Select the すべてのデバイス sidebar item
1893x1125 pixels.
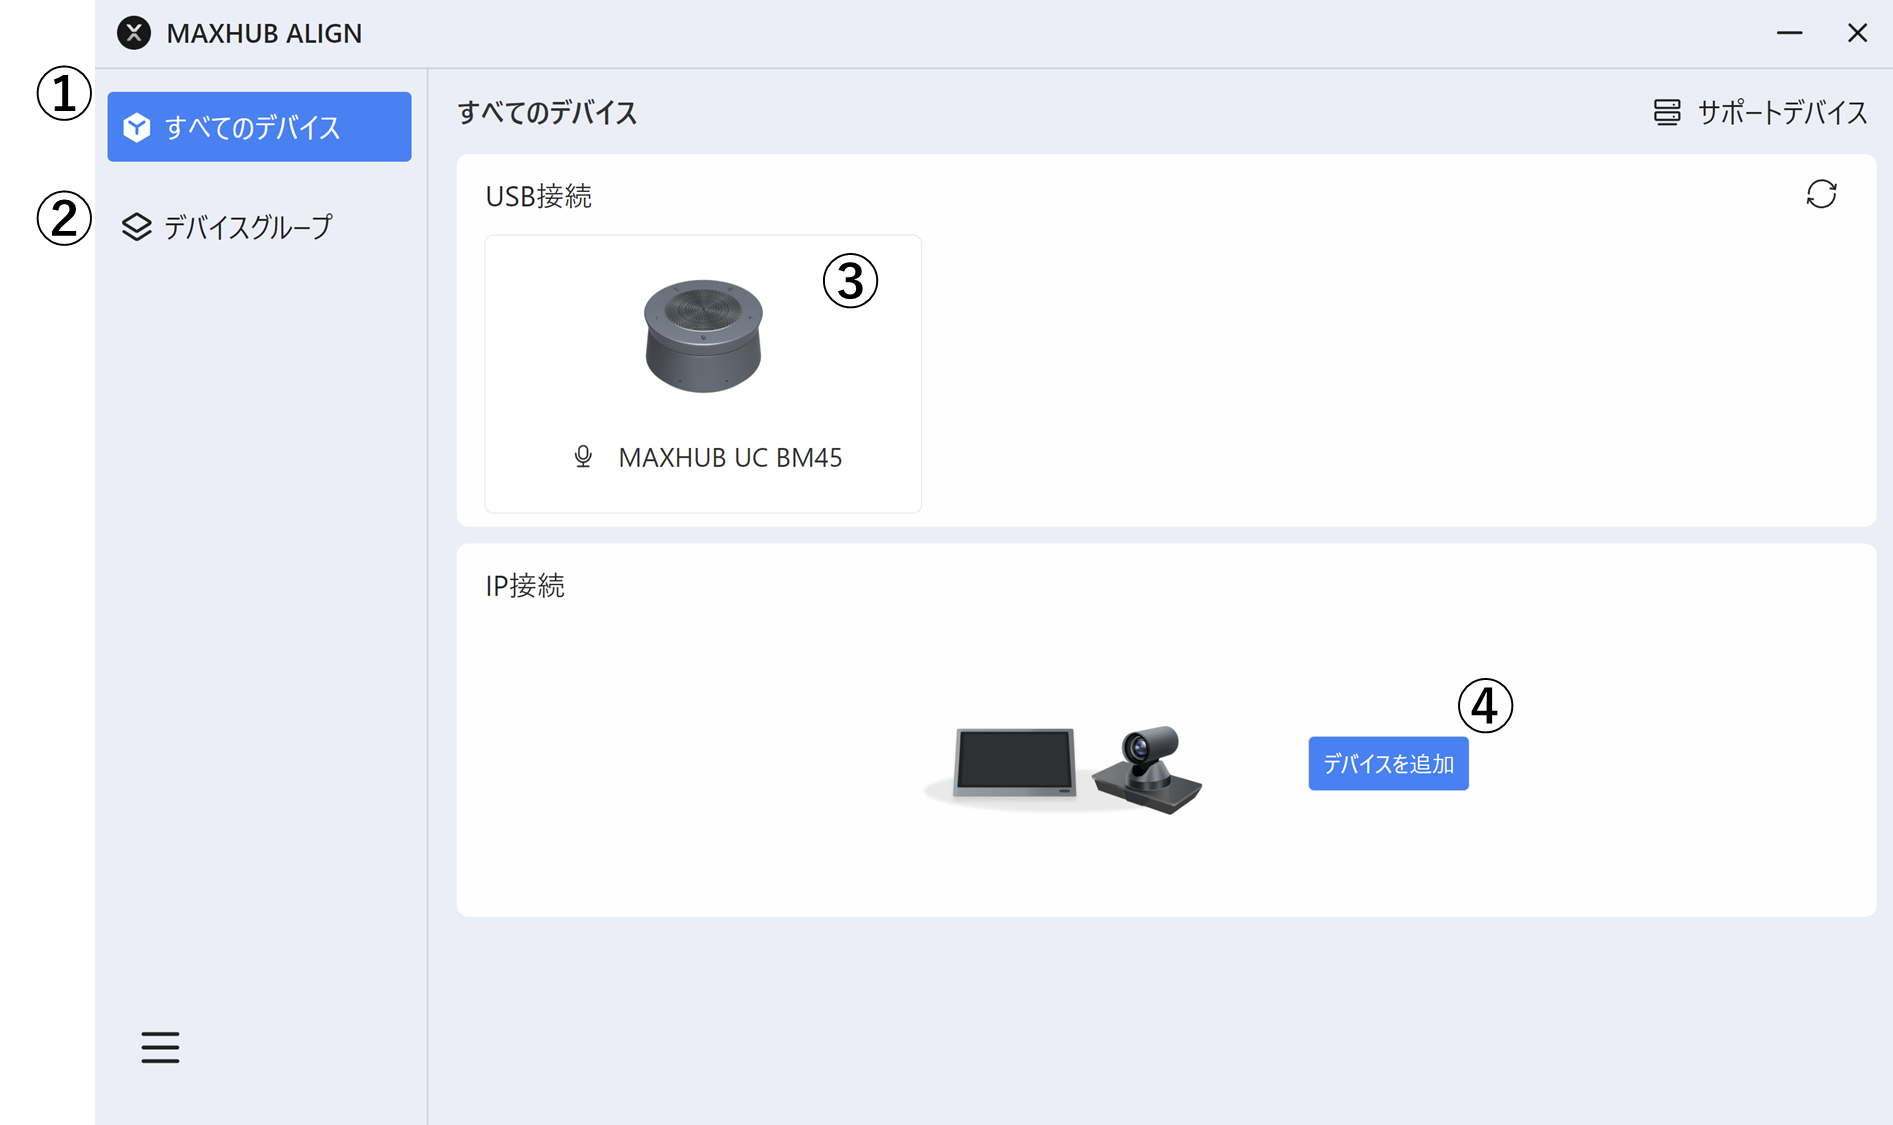click(259, 127)
